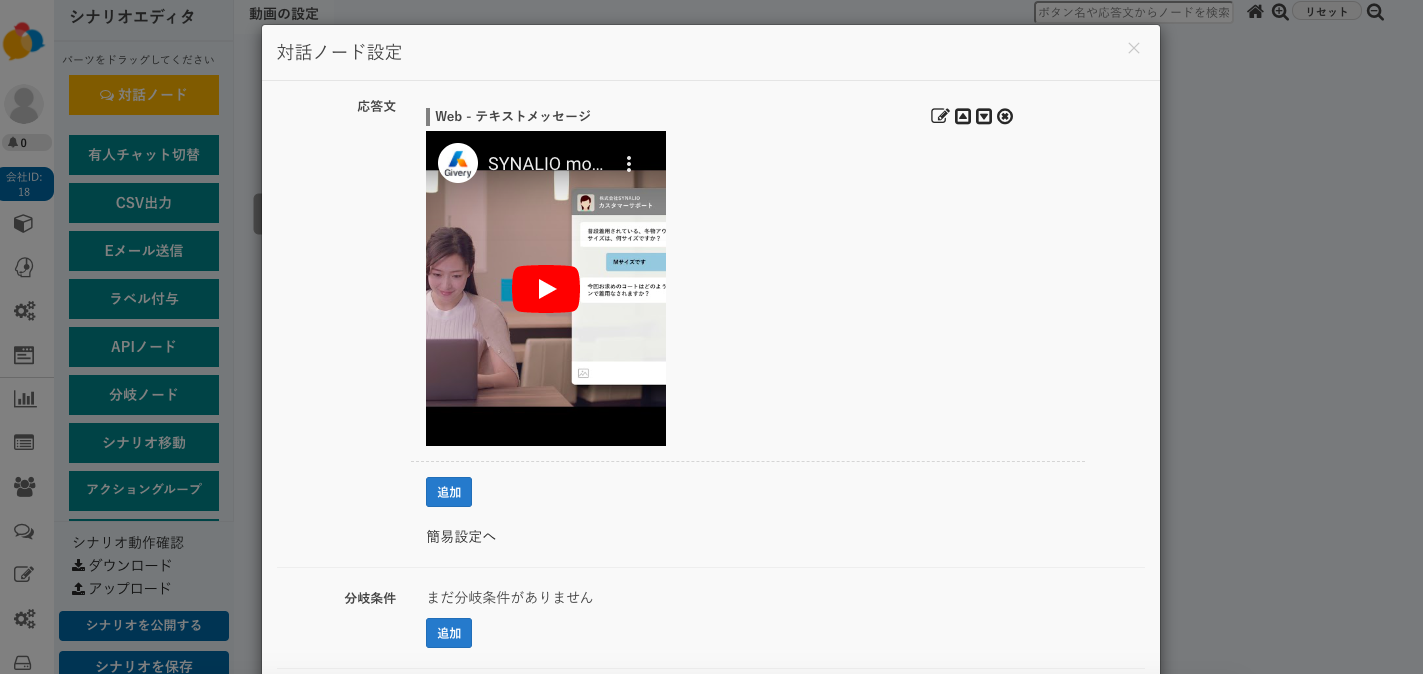Image resolution: width=1423 pixels, height=674 pixels.
Task: Open the lower gears settings icon
Action: 24,619
